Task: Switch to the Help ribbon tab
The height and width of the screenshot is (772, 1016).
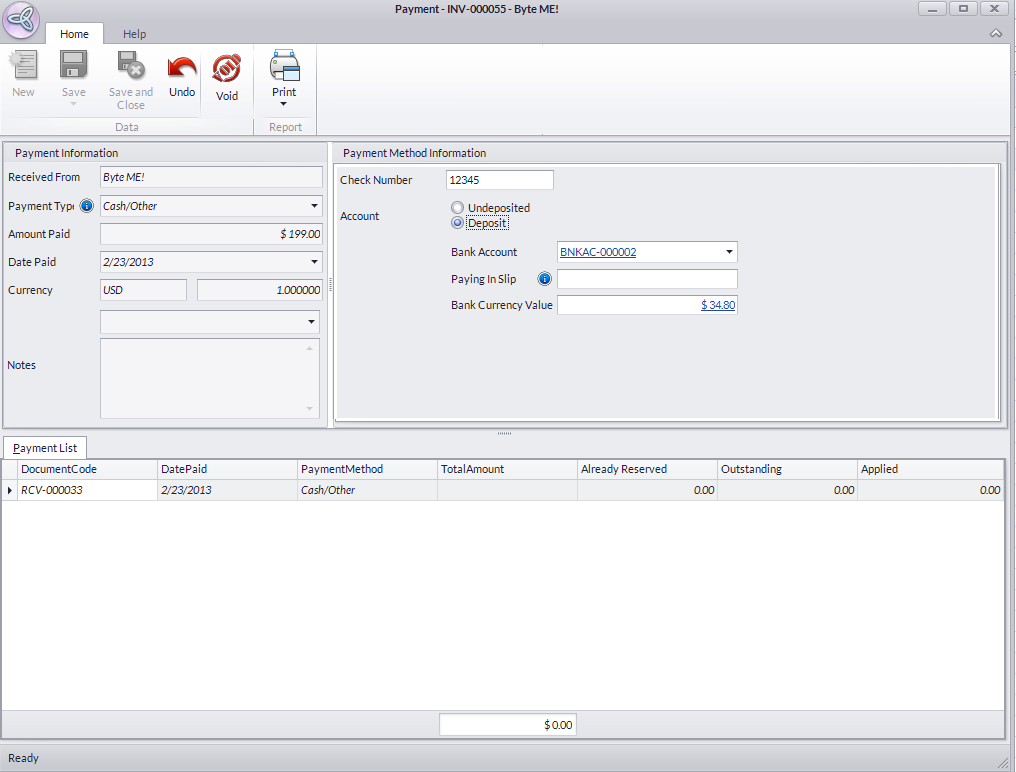Action: (x=134, y=34)
